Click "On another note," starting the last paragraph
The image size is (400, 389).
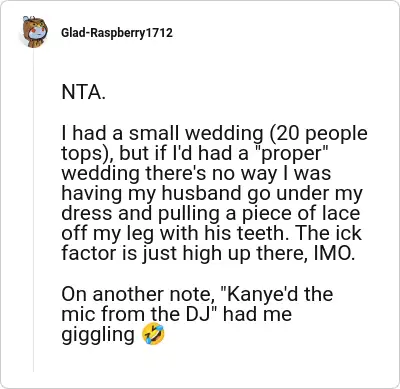click(x=139, y=295)
